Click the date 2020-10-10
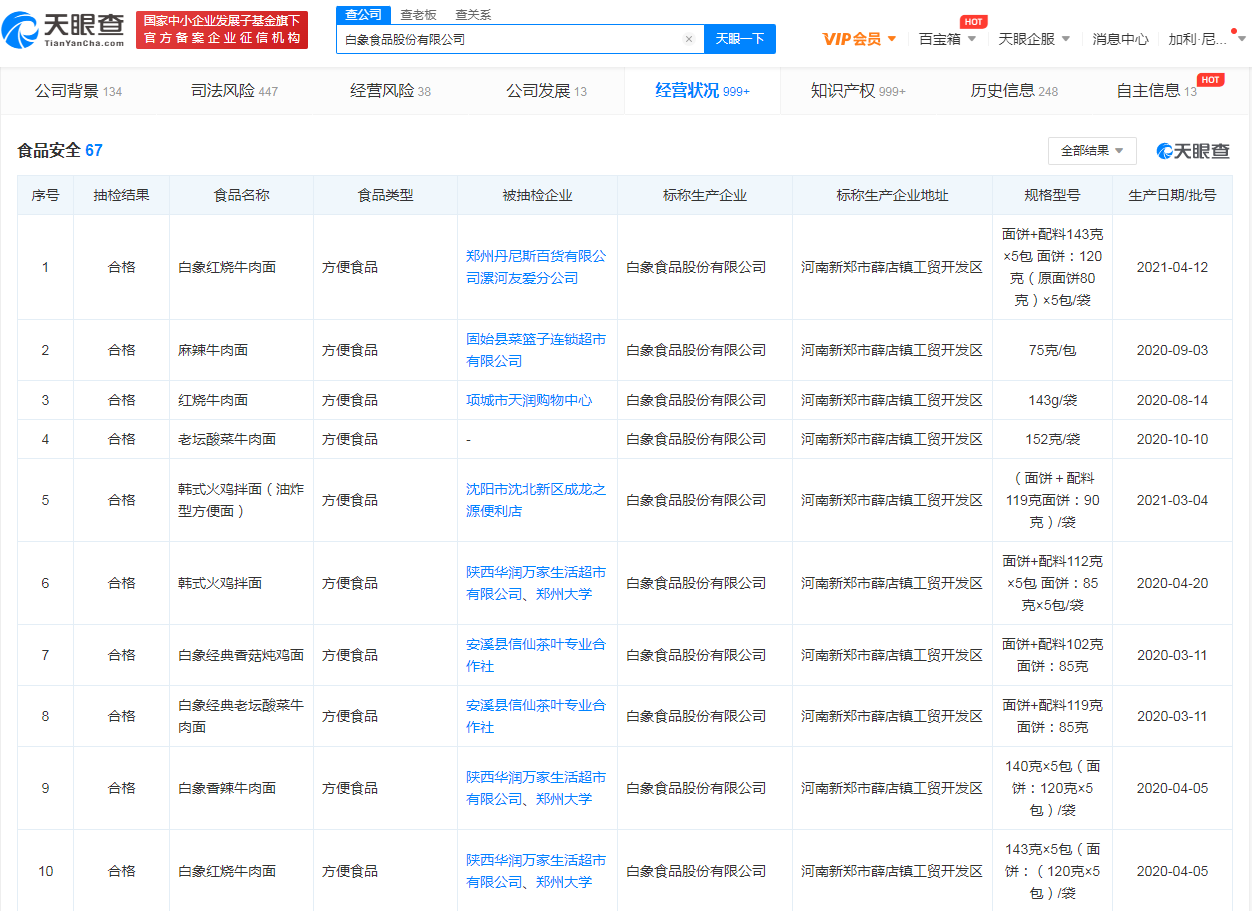The width and height of the screenshot is (1252, 911). pyautogui.click(x=1172, y=439)
